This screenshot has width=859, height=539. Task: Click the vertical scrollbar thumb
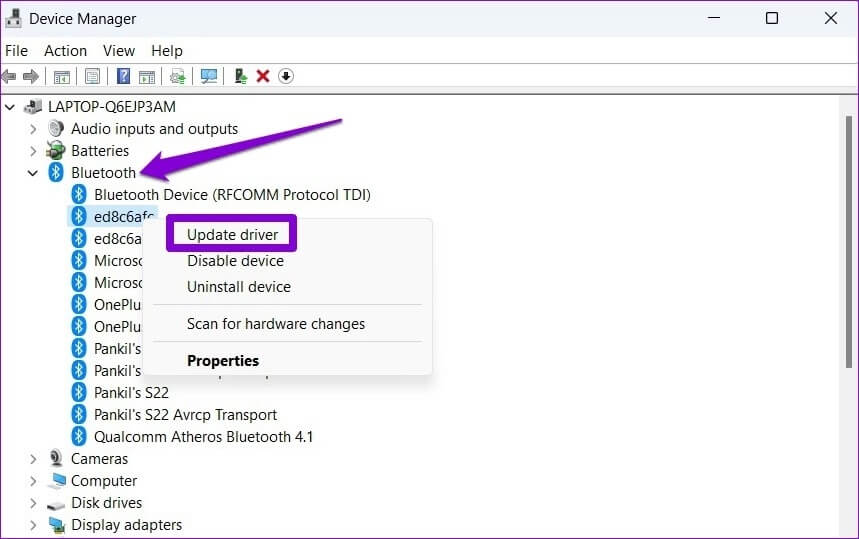click(x=849, y=241)
